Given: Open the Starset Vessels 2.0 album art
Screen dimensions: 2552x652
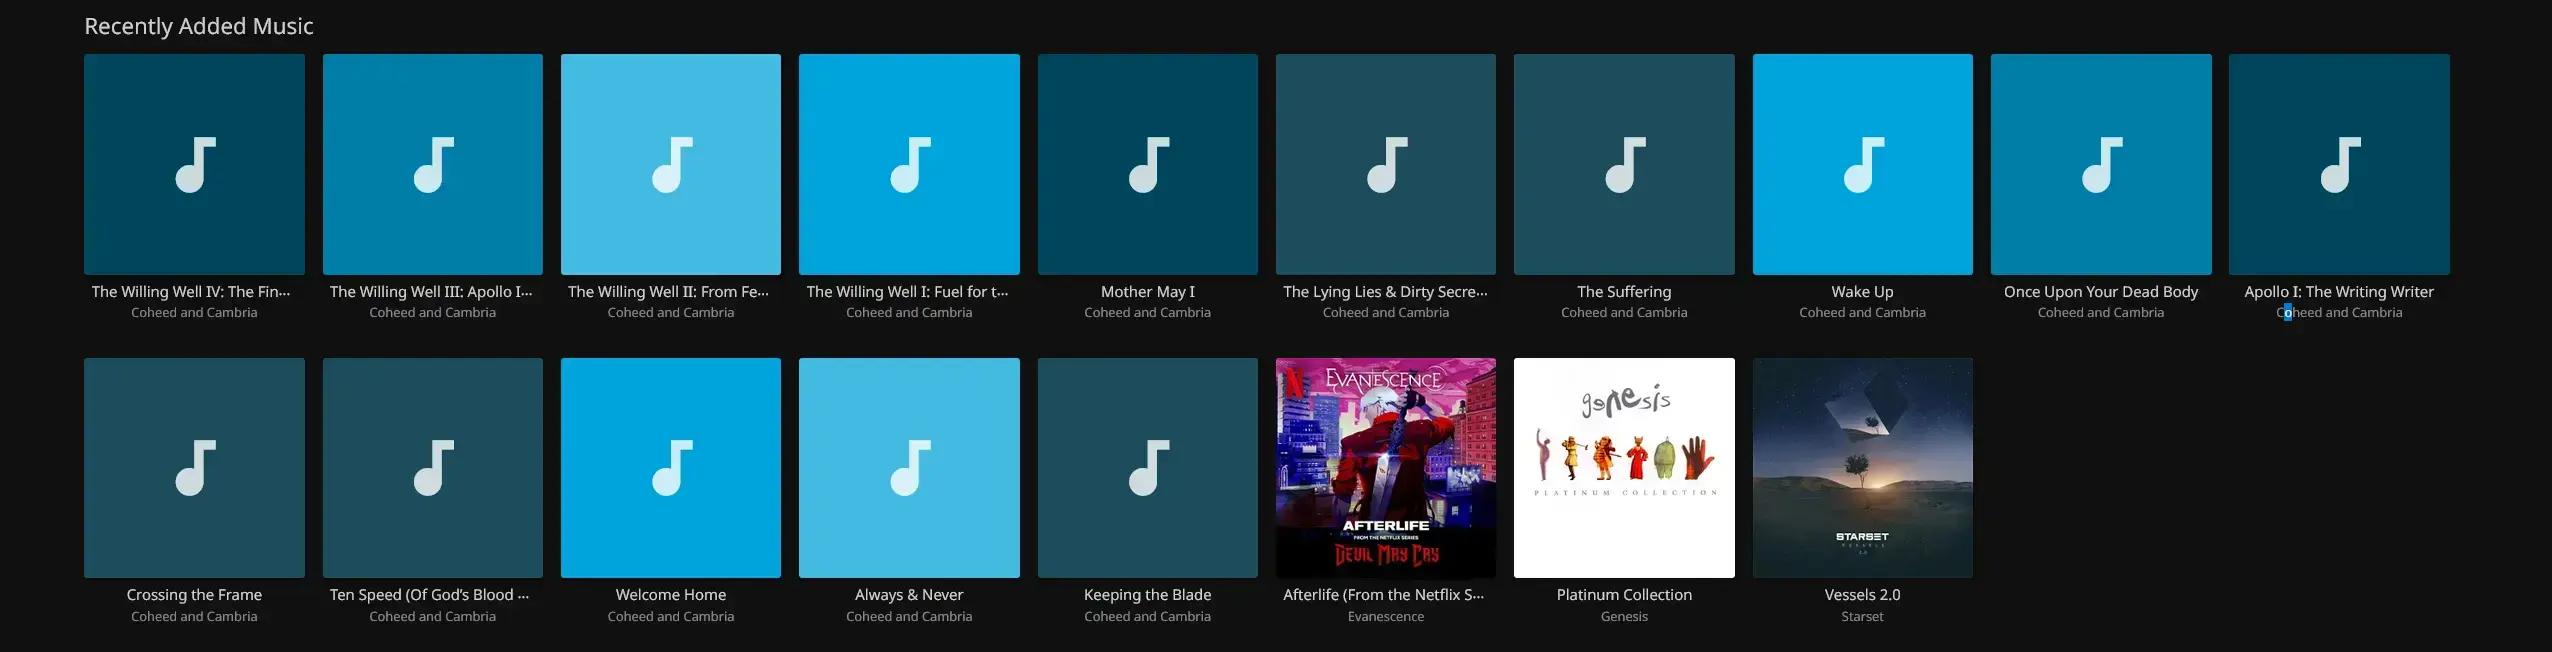Looking at the screenshot, I should click(x=1862, y=467).
